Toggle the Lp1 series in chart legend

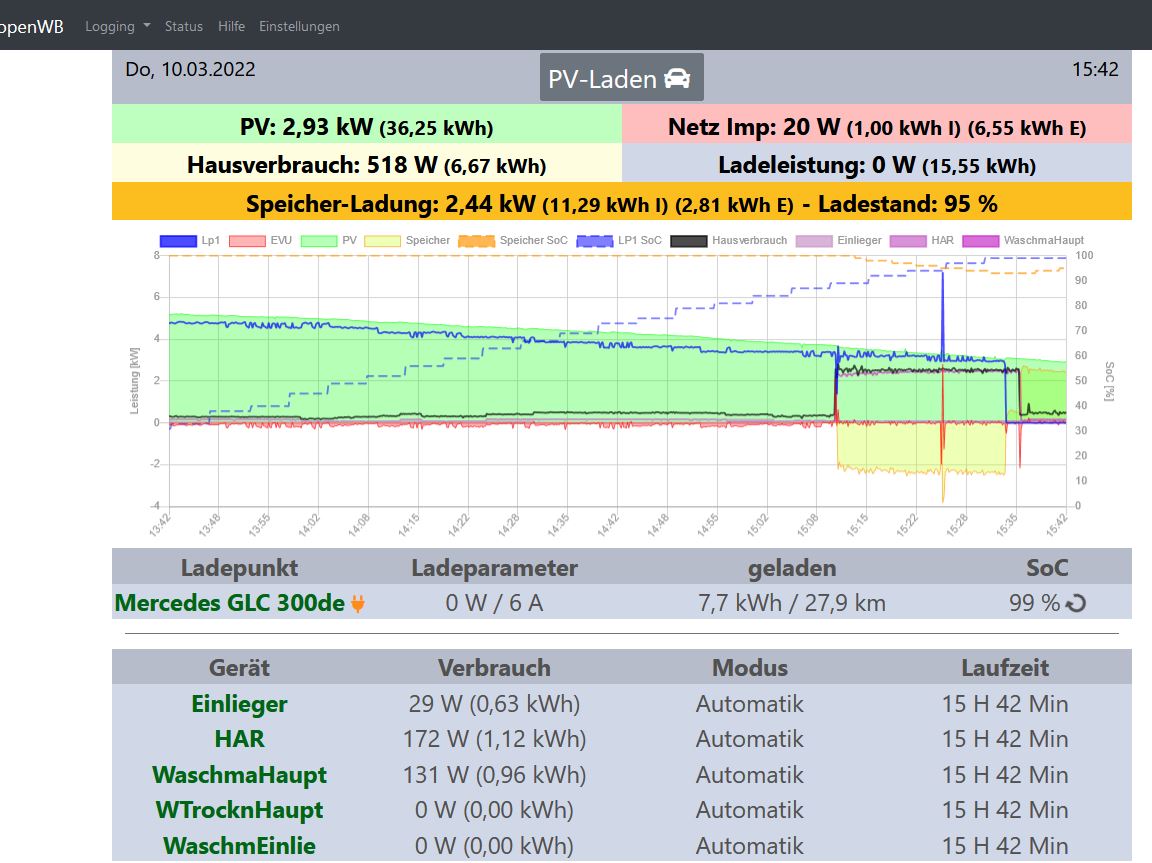(177, 241)
